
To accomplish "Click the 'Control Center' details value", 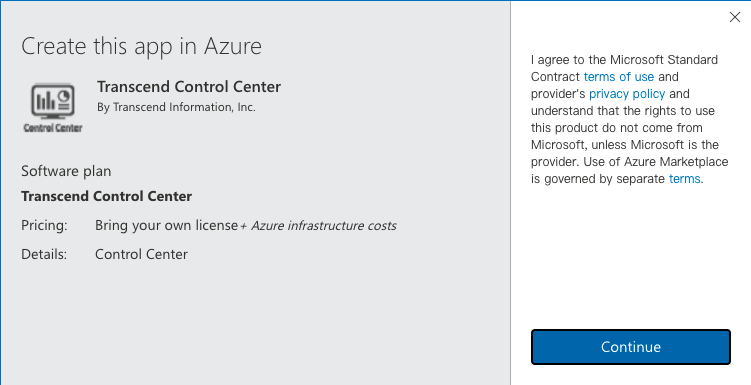I will coord(141,254).
